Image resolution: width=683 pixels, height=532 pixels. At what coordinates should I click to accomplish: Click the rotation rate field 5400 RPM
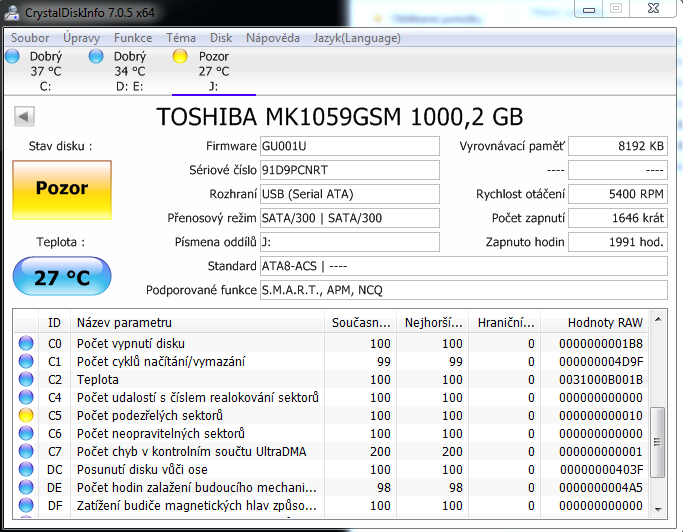coord(618,194)
